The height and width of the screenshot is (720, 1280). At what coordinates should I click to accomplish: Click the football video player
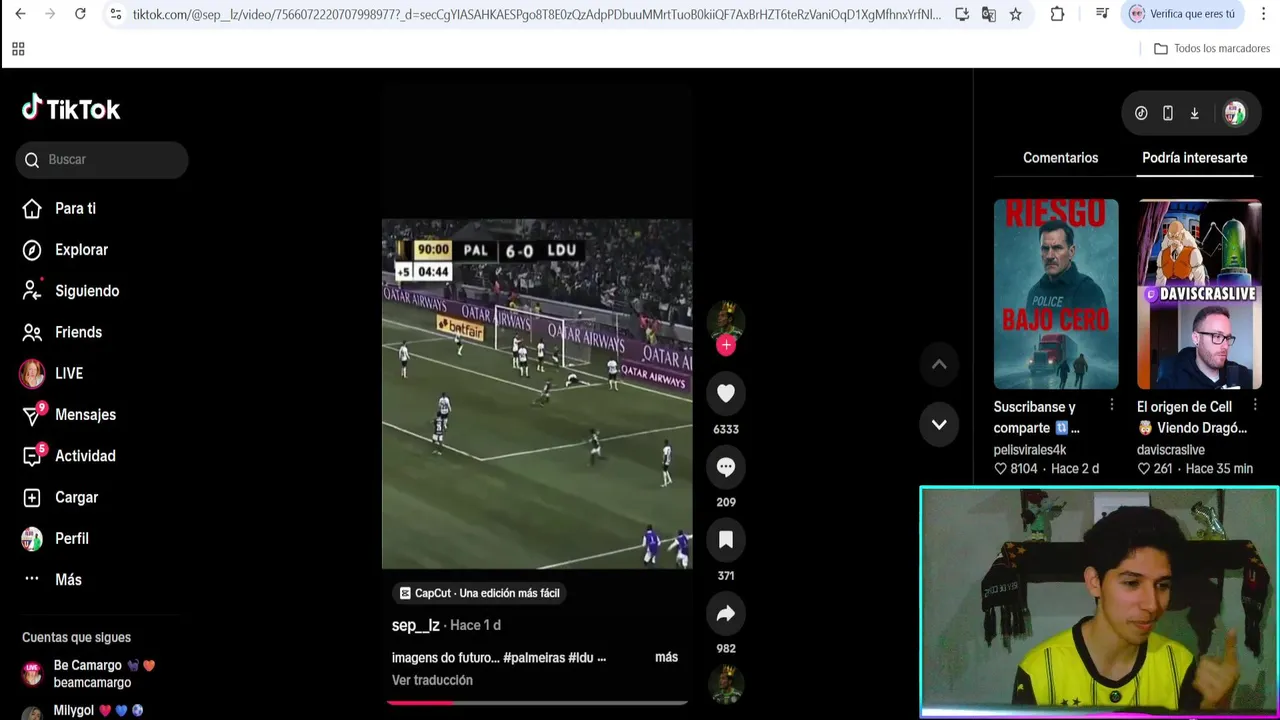coord(537,394)
